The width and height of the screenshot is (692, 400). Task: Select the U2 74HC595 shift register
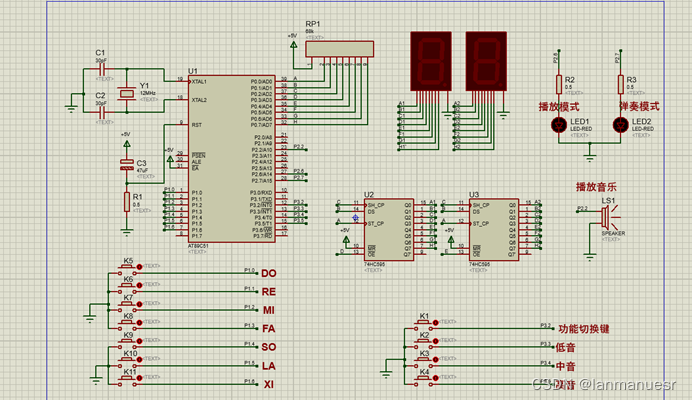coord(389,230)
